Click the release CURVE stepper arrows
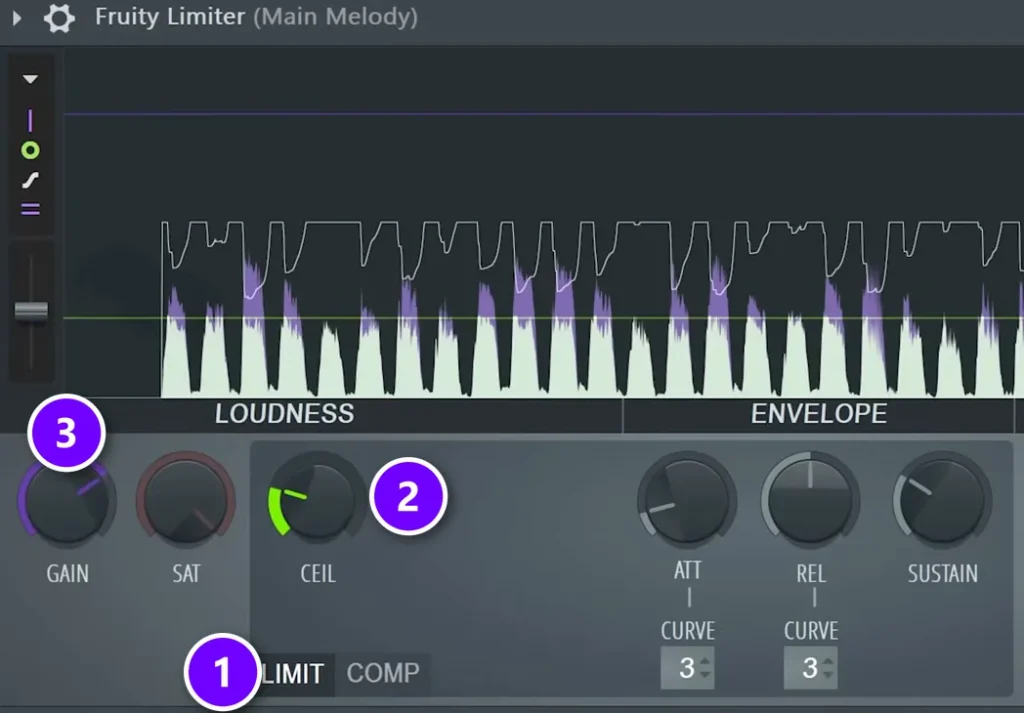Image resolution: width=1024 pixels, height=713 pixels. 828,668
